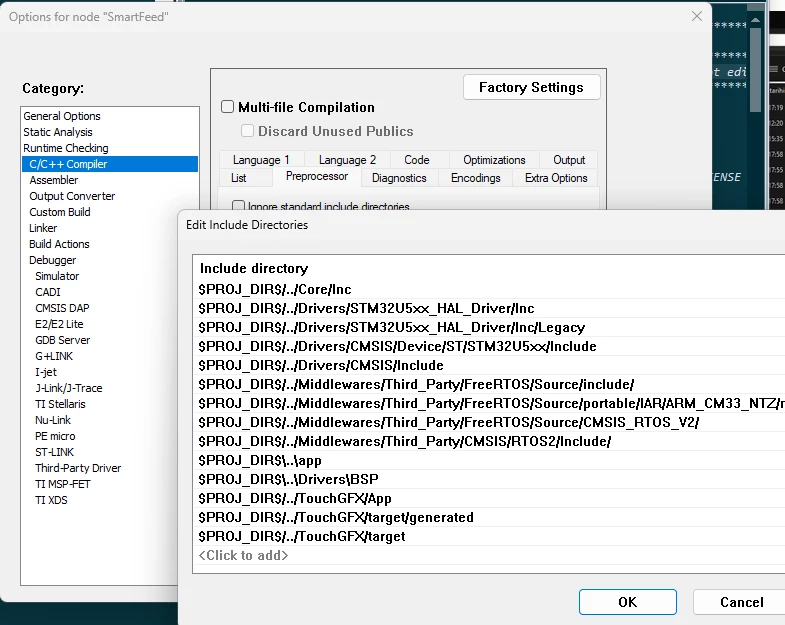785x625 pixels.
Task: Open the Encodings tab
Action: 476,178
